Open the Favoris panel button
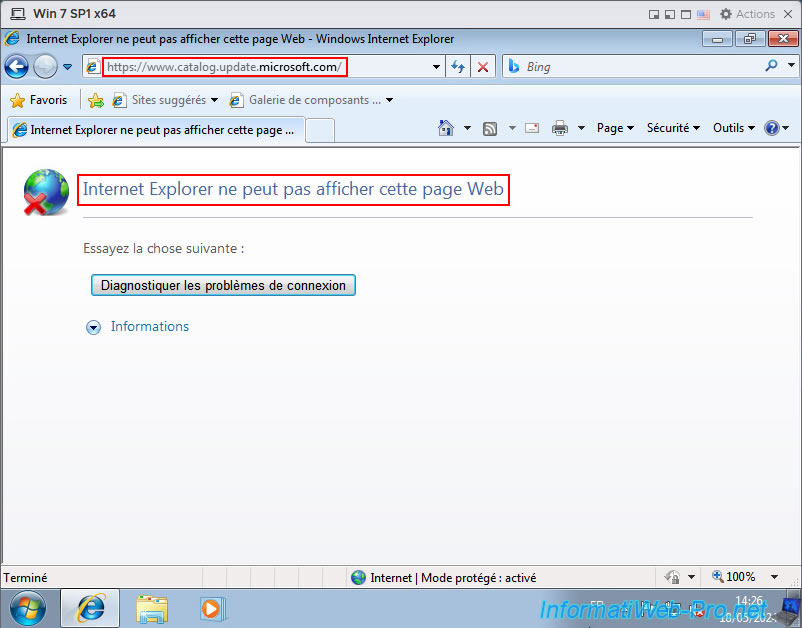This screenshot has height=628, width=802. pos(39,100)
